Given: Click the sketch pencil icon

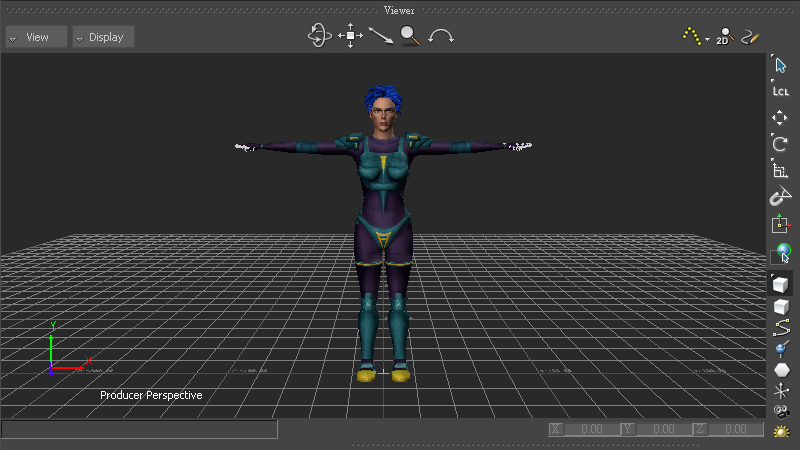Looking at the screenshot, I should point(749,37).
